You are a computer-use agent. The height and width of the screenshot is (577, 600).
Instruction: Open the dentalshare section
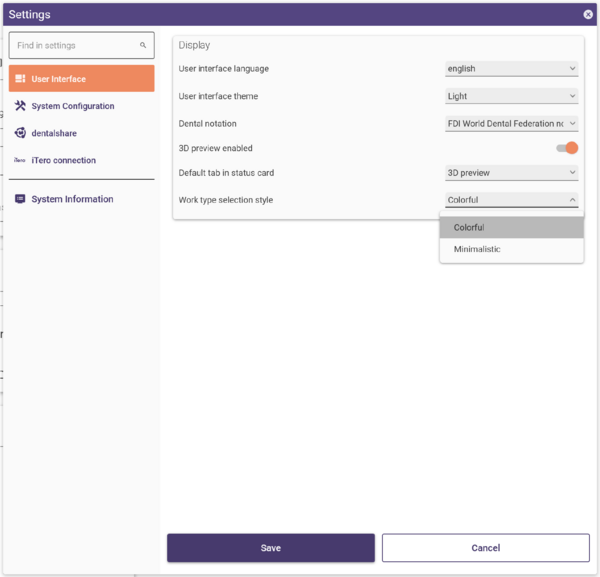82,133
